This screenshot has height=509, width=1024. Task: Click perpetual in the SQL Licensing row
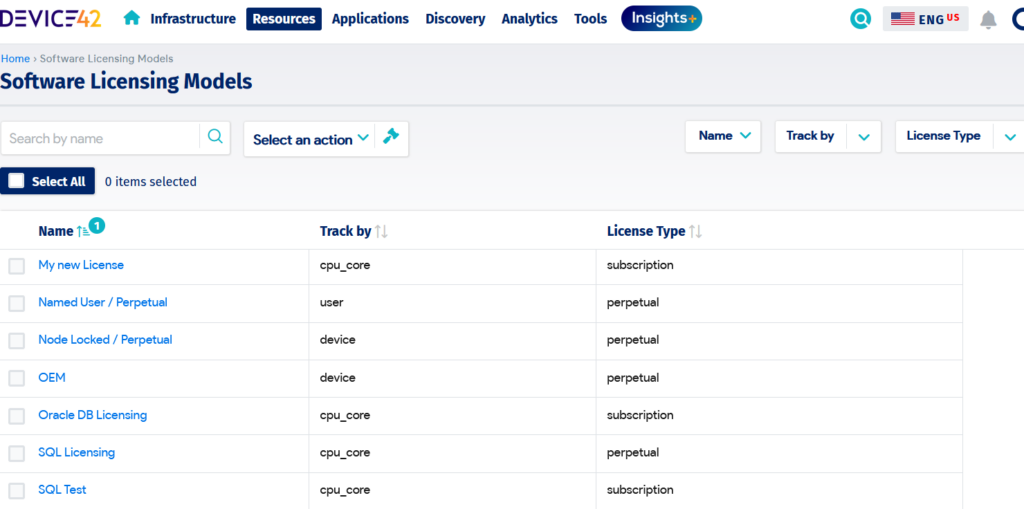(x=633, y=452)
